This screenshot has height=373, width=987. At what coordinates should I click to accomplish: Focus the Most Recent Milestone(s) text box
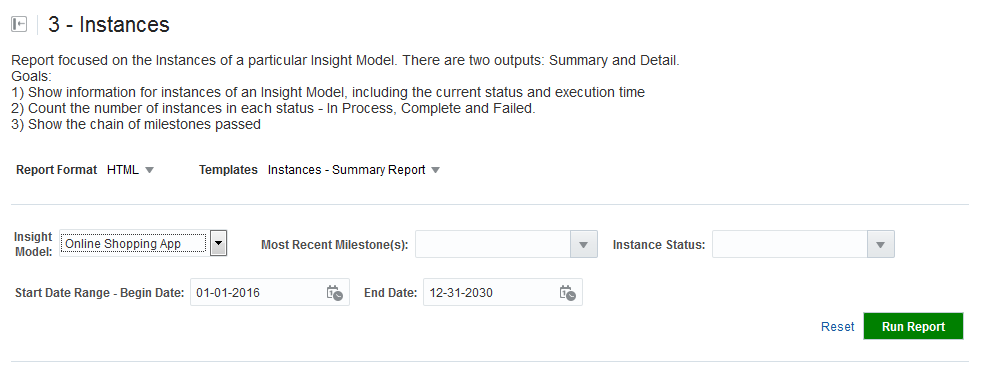coord(493,244)
